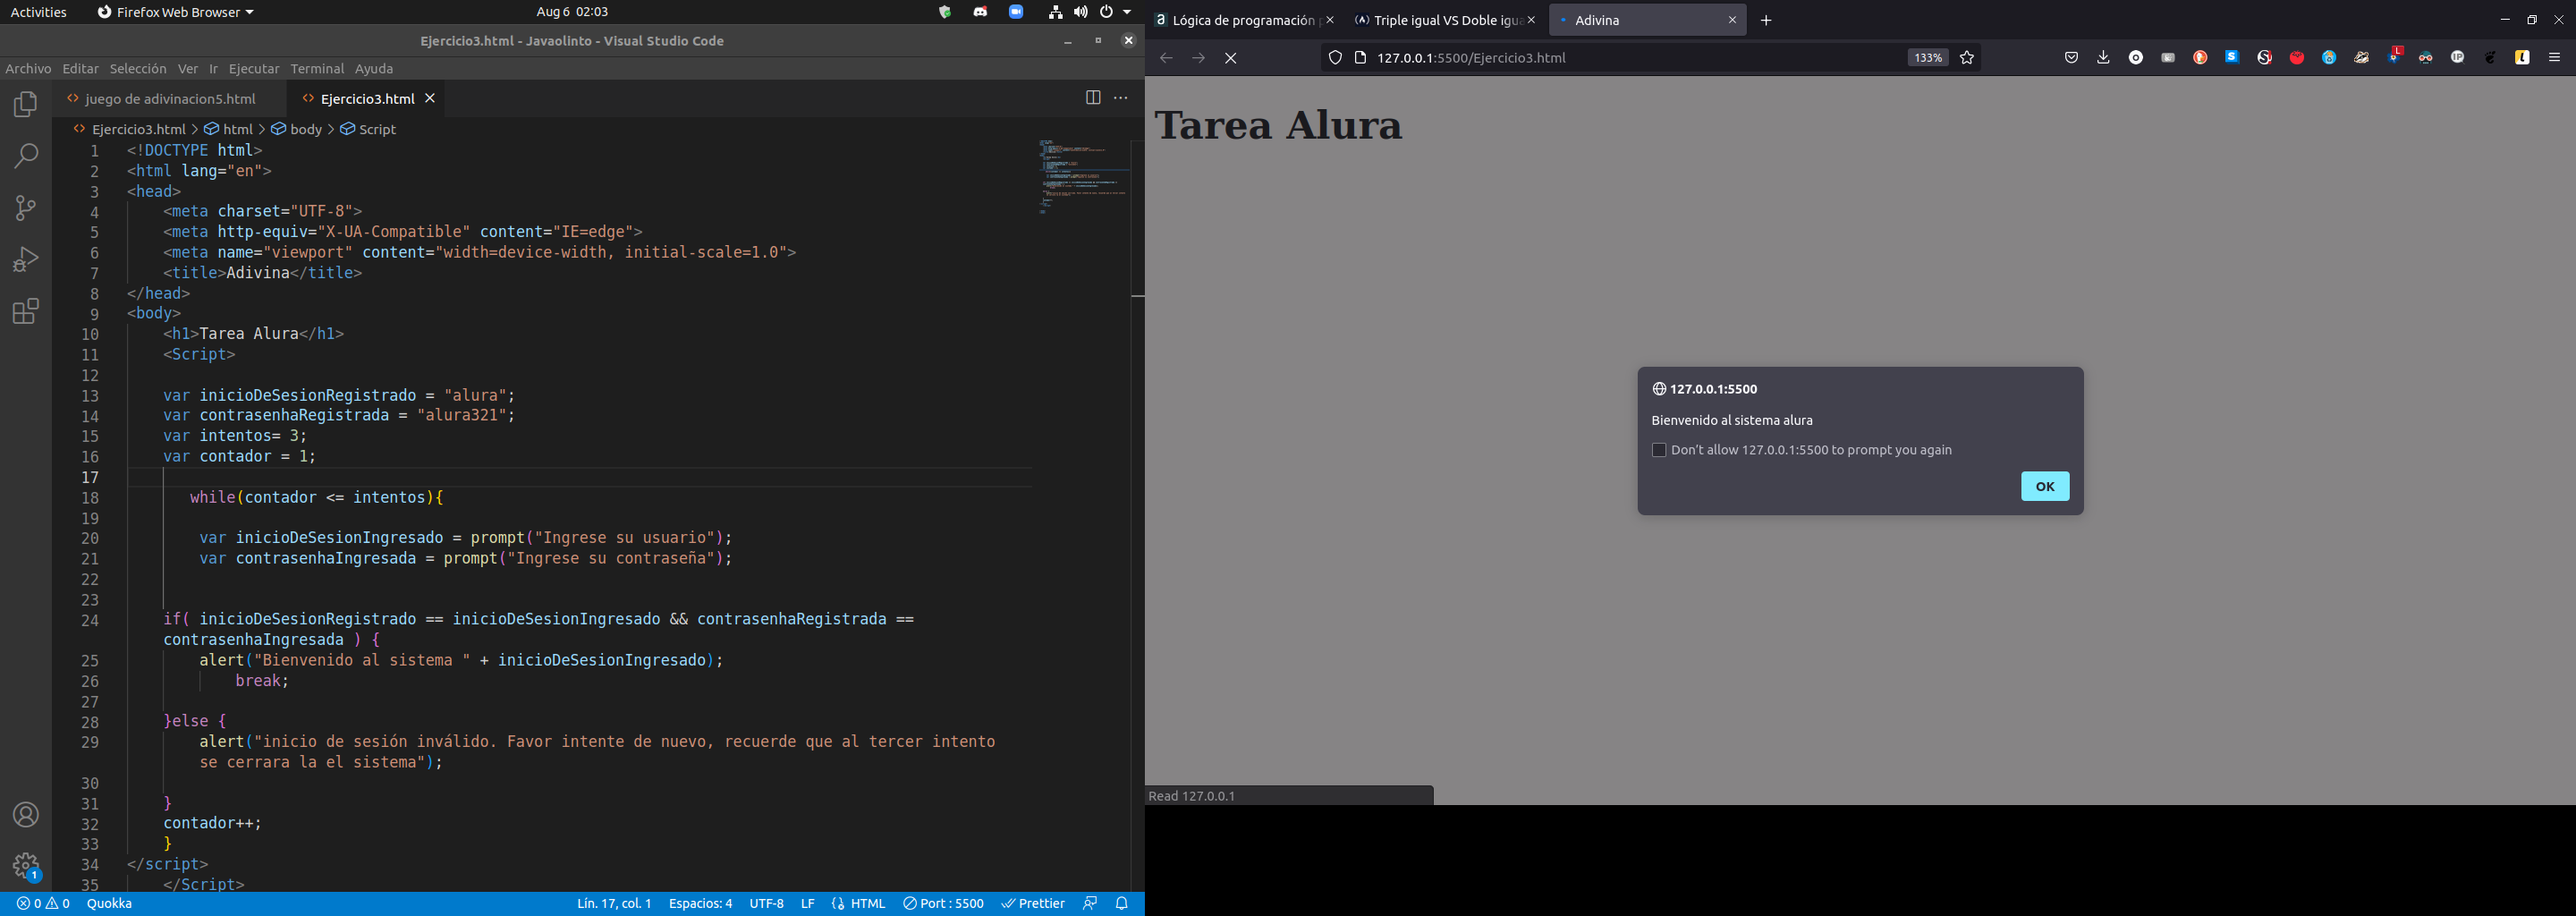
Task: Open the Search view in VS Code
Action: click(x=26, y=156)
